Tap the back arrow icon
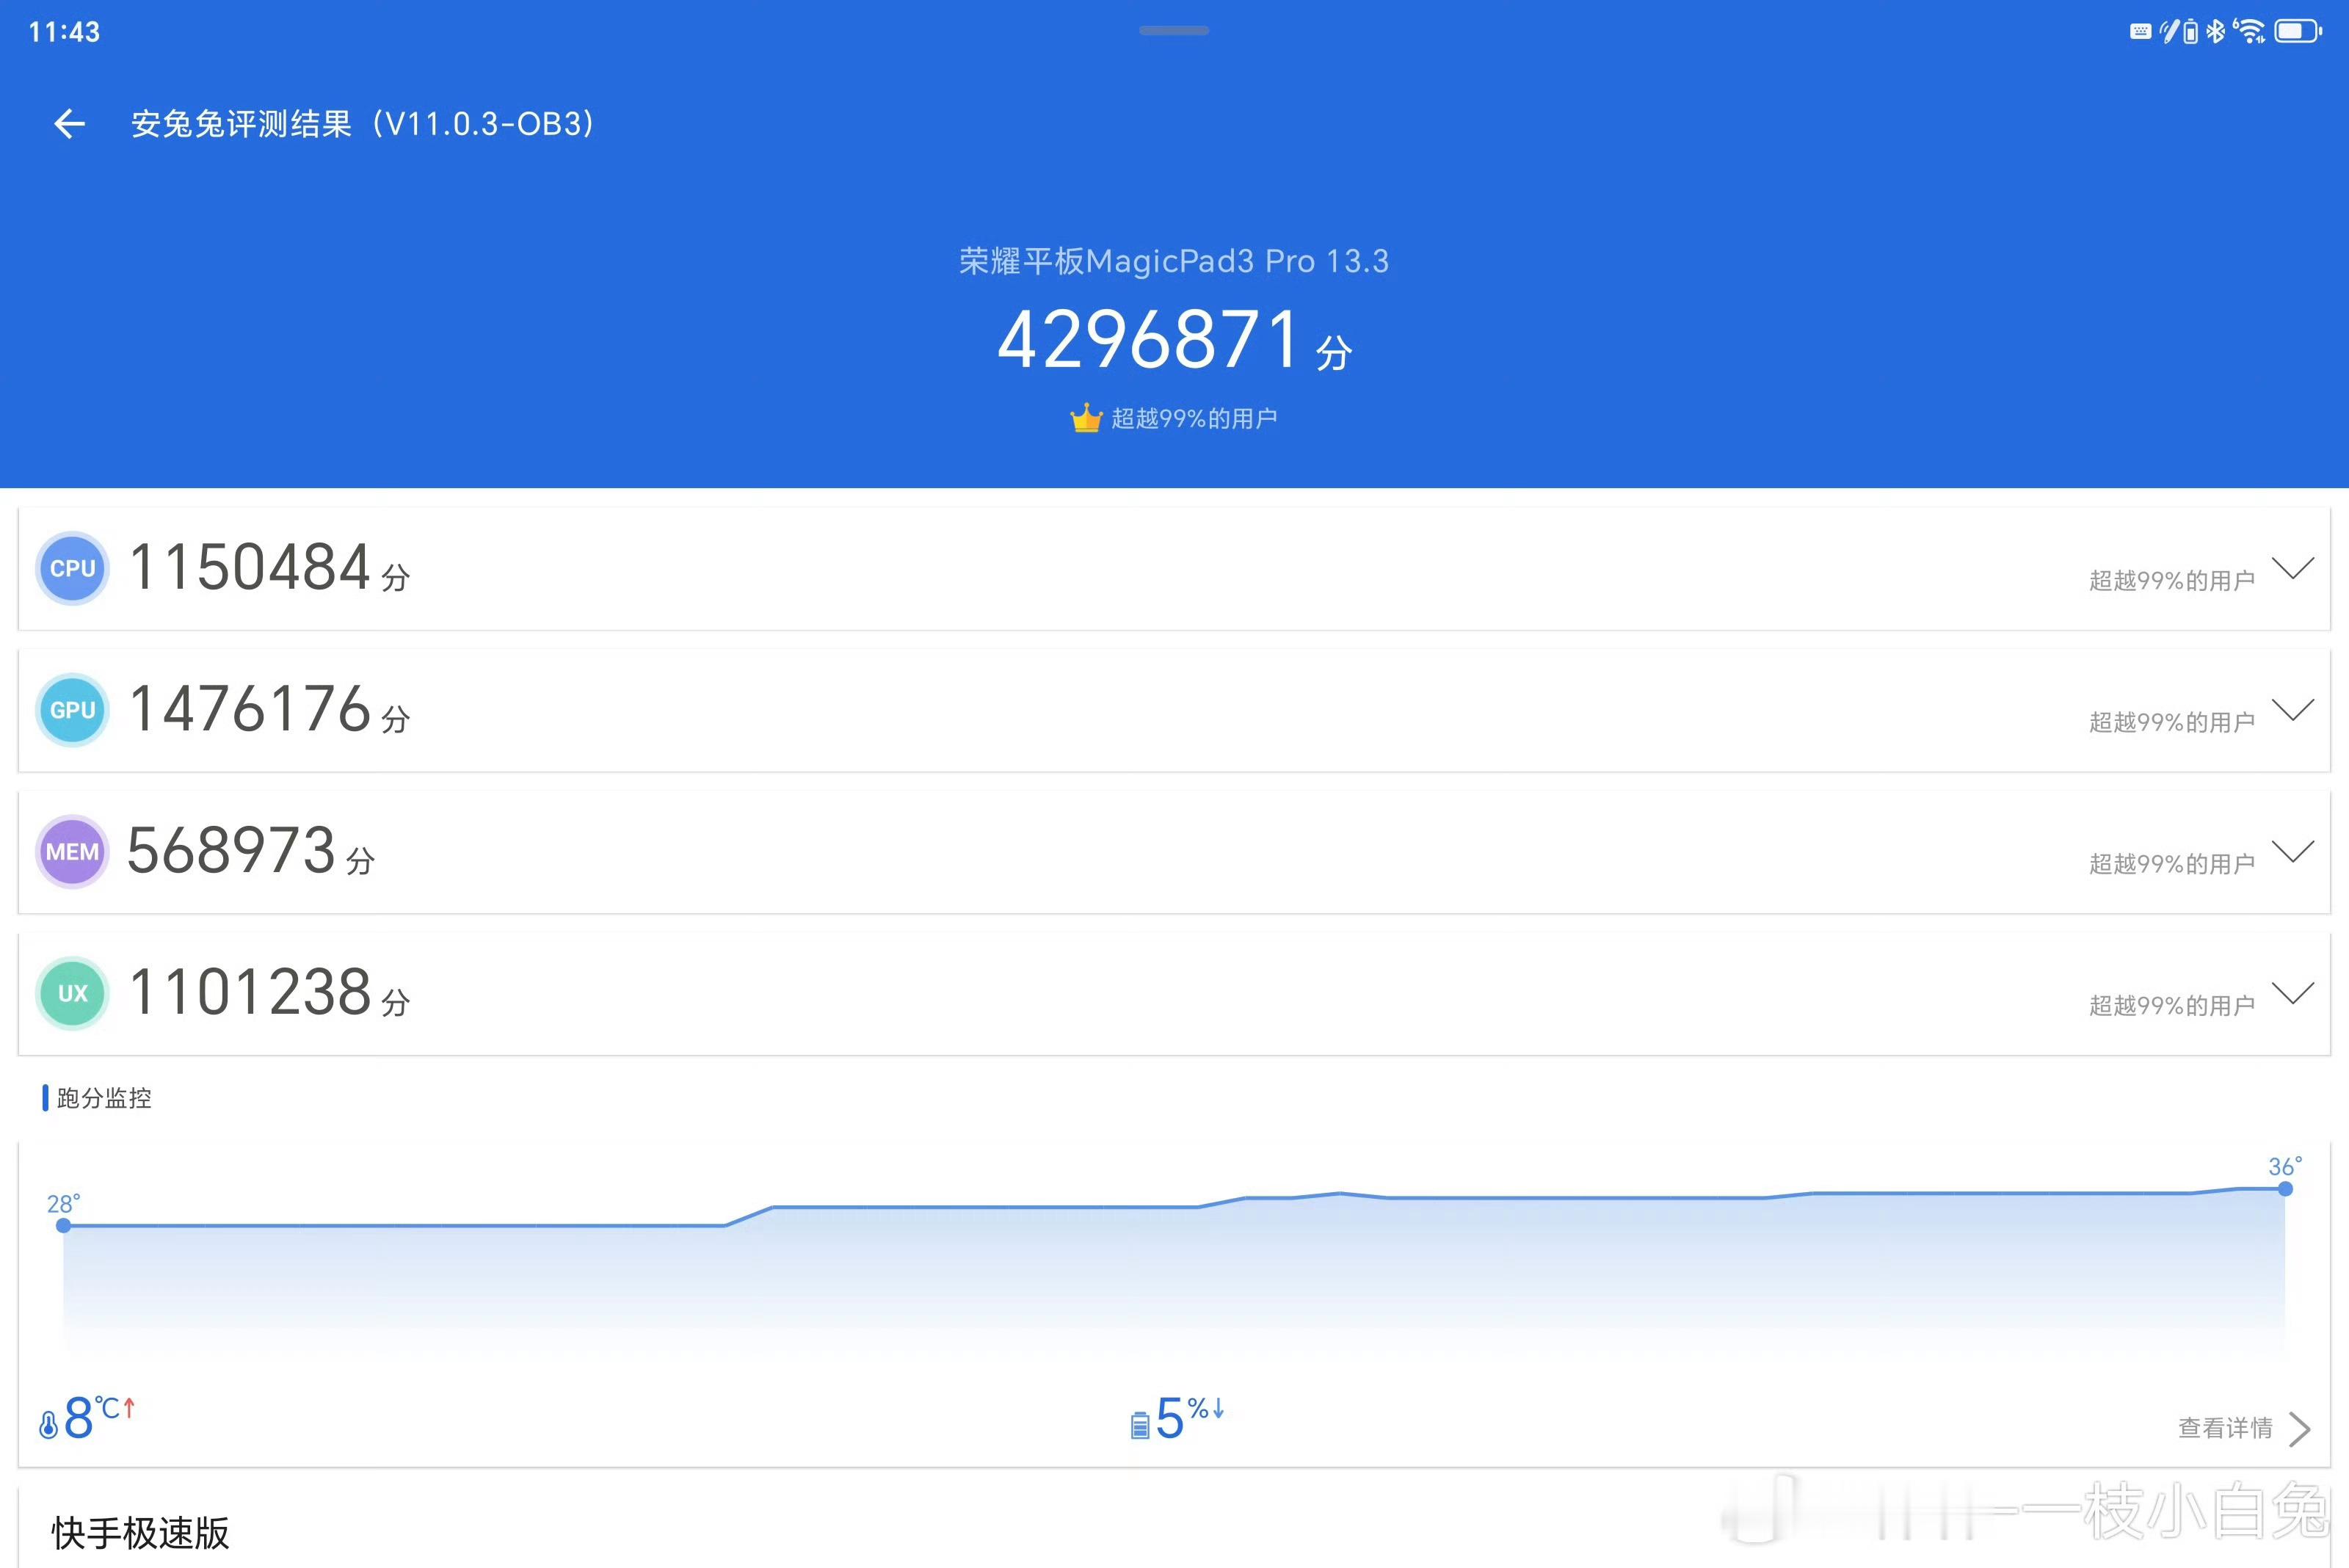The width and height of the screenshot is (2349, 1568). (x=69, y=124)
